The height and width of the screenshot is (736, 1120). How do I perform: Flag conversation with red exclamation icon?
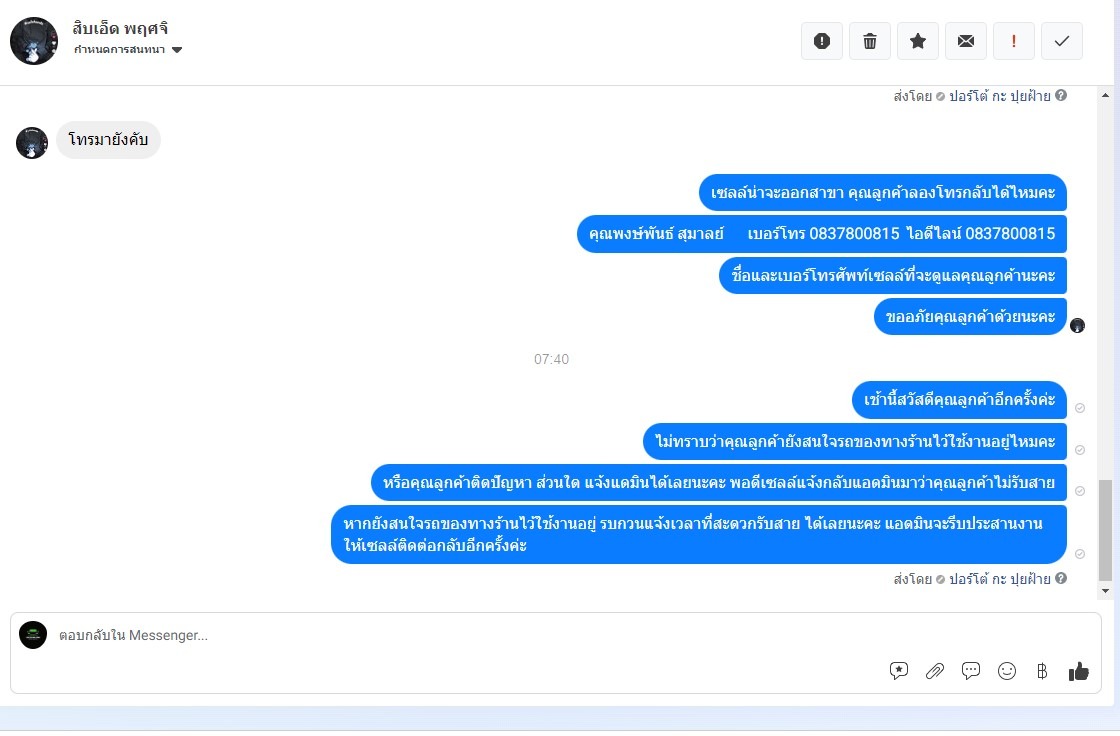(x=1014, y=41)
